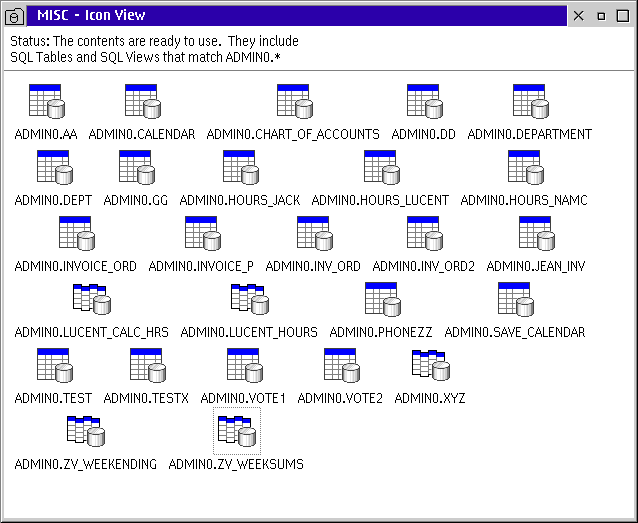Viewport: 638px width, 523px height.
Task: Click the ADMIN0.HOURS_LUCENT label text
Action: tap(380, 200)
